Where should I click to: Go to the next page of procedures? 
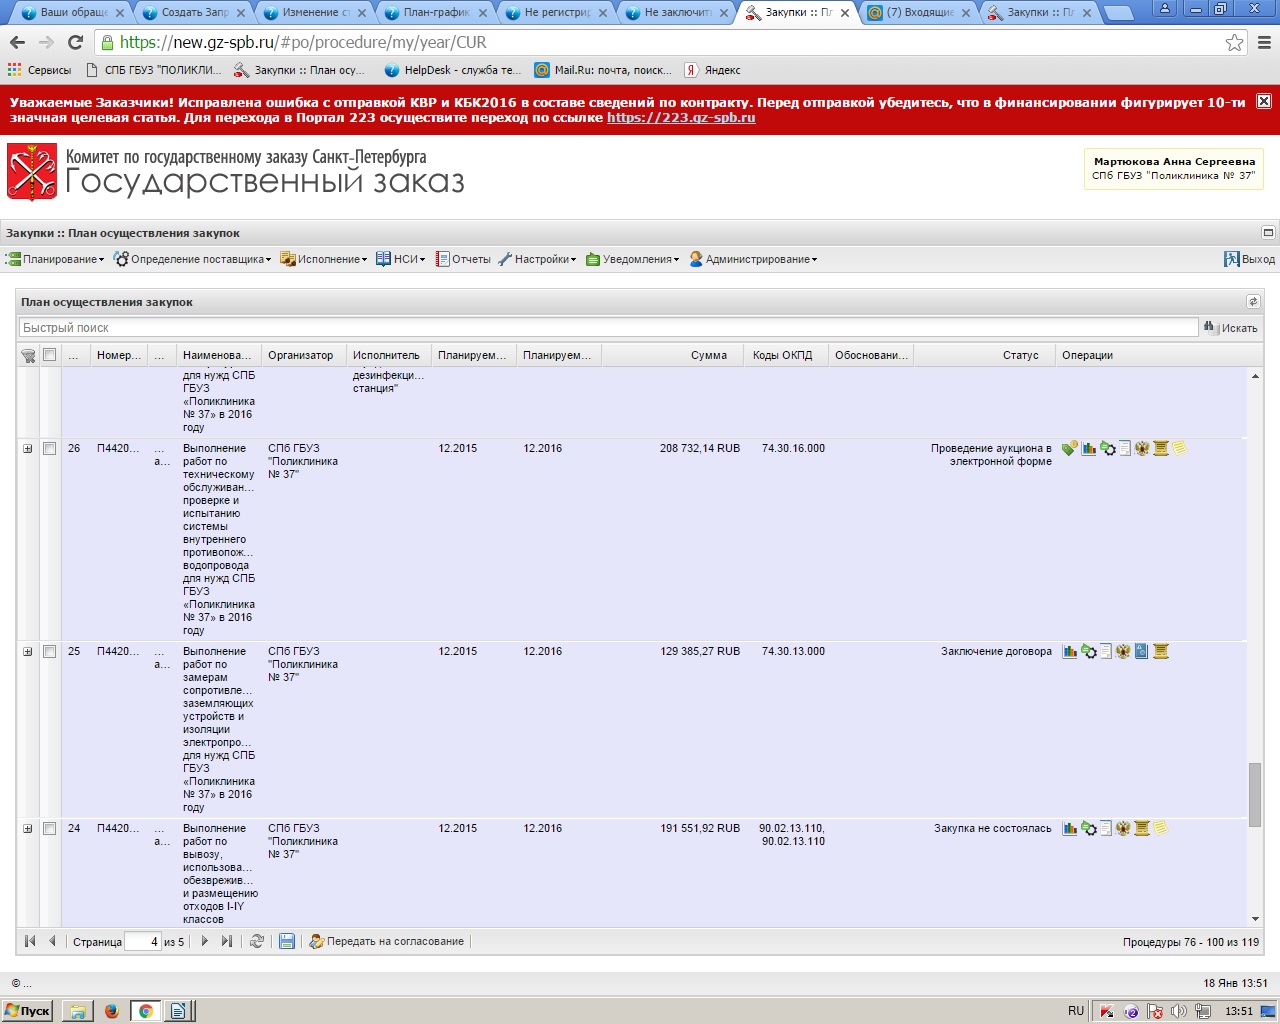tap(205, 941)
